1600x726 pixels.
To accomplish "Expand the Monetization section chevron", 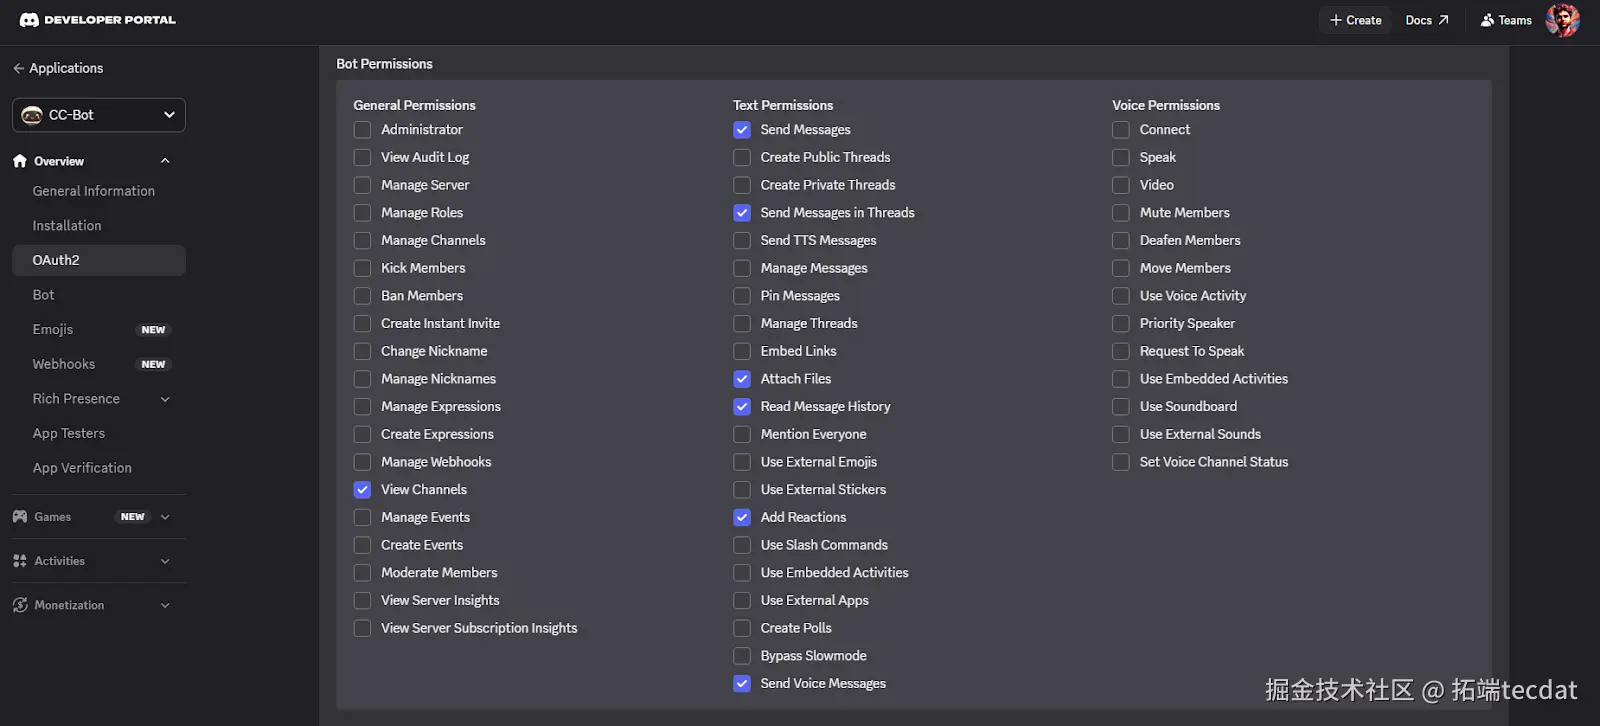I will (x=165, y=605).
